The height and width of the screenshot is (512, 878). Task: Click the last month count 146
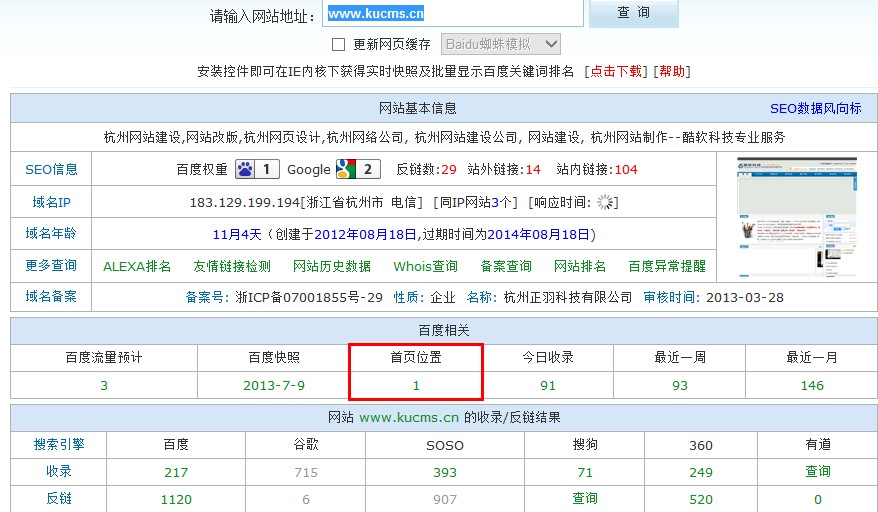pos(812,385)
